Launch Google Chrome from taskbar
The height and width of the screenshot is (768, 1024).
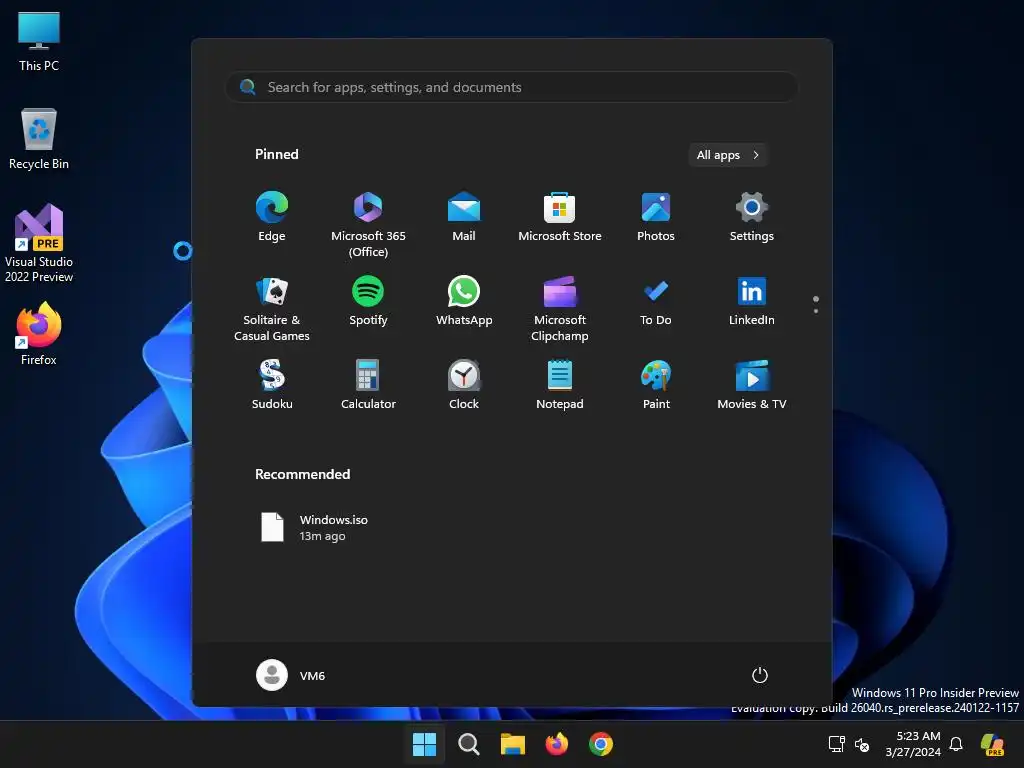point(601,744)
